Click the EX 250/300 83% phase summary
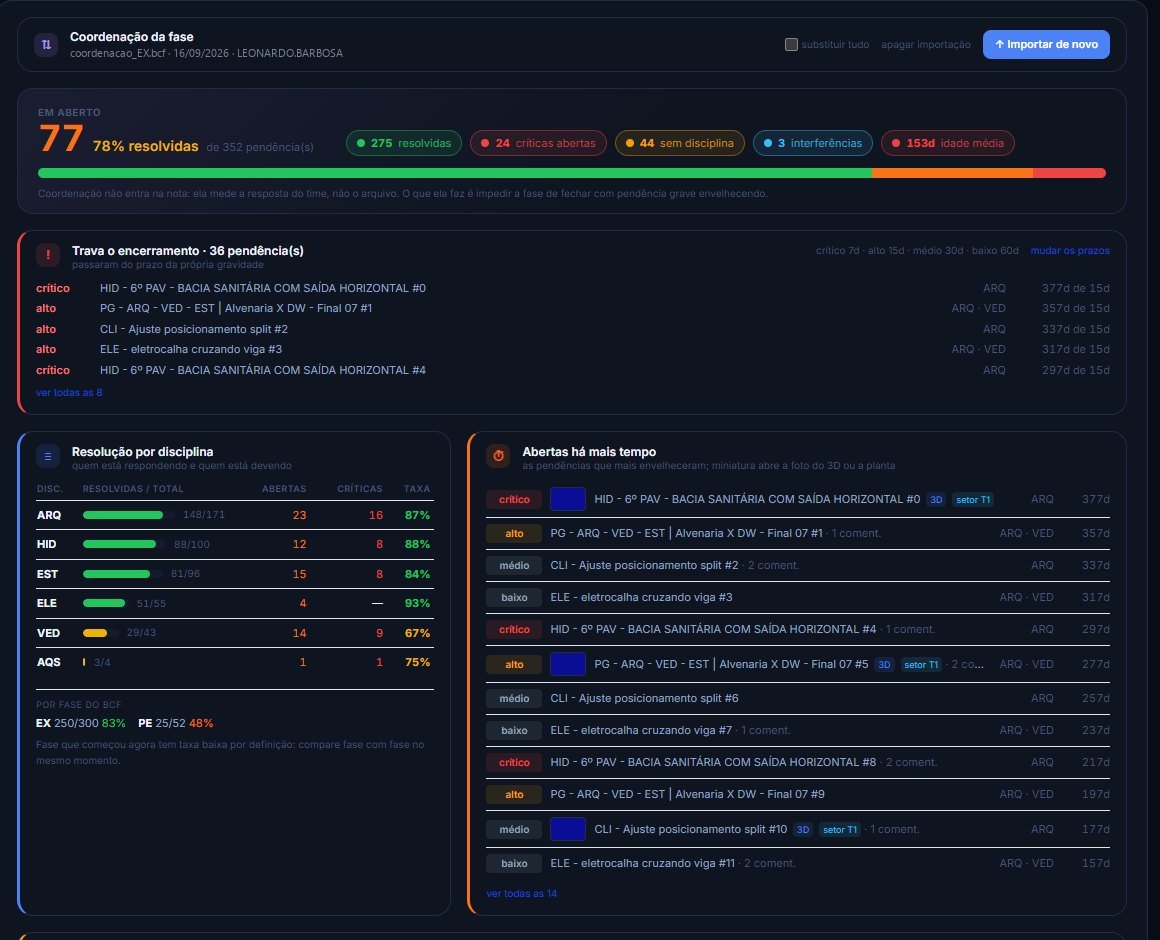The height and width of the screenshot is (940, 1160). (81, 723)
